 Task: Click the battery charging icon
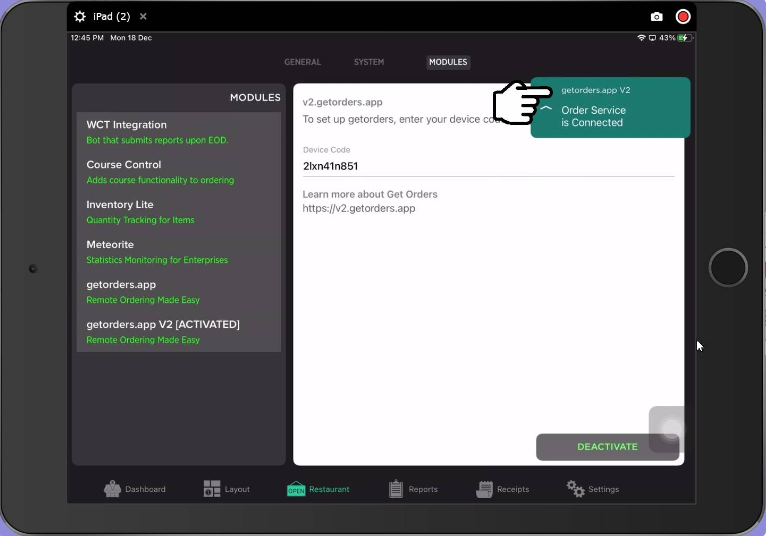(685, 38)
